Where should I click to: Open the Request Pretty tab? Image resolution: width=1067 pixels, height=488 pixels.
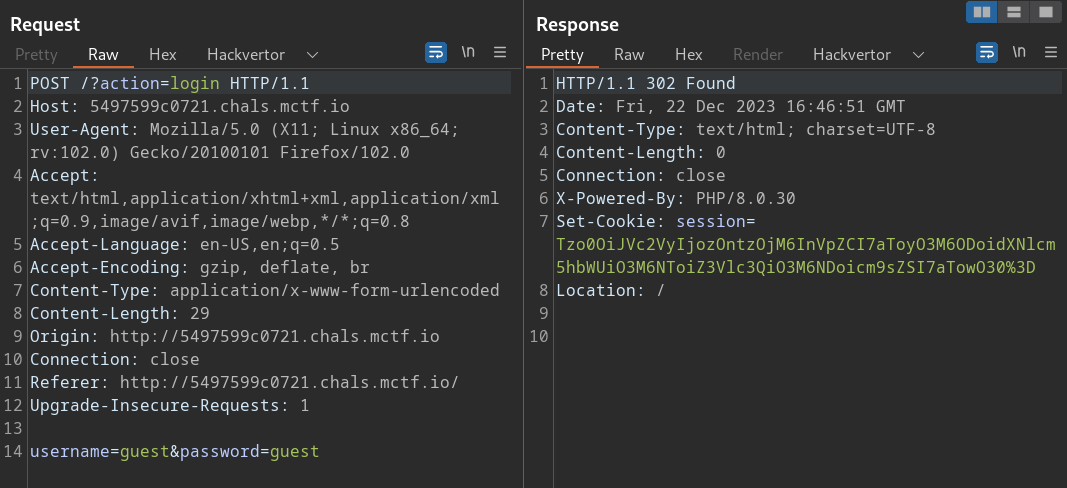pos(36,54)
